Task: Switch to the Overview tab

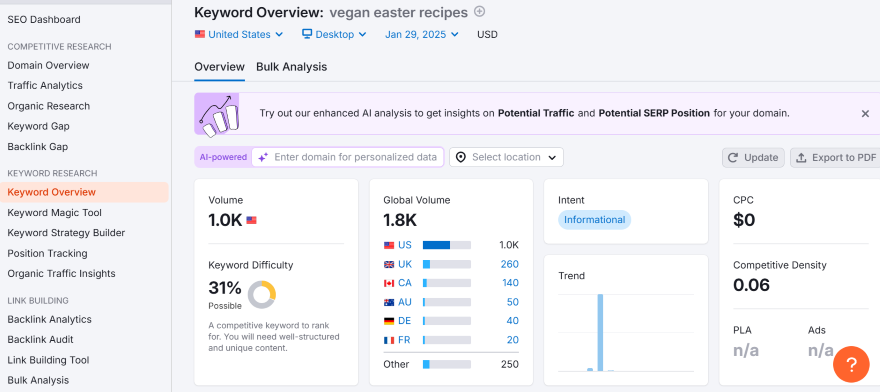Action: (219, 67)
